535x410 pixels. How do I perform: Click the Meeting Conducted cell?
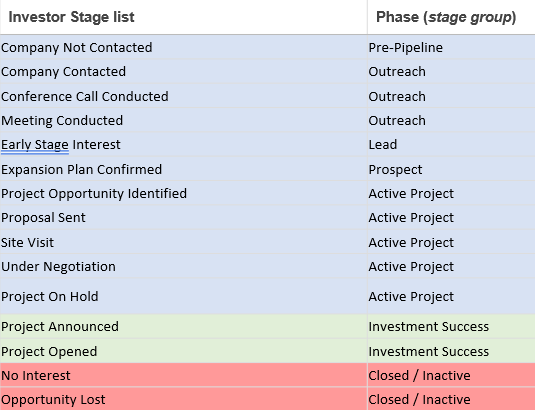coord(184,120)
